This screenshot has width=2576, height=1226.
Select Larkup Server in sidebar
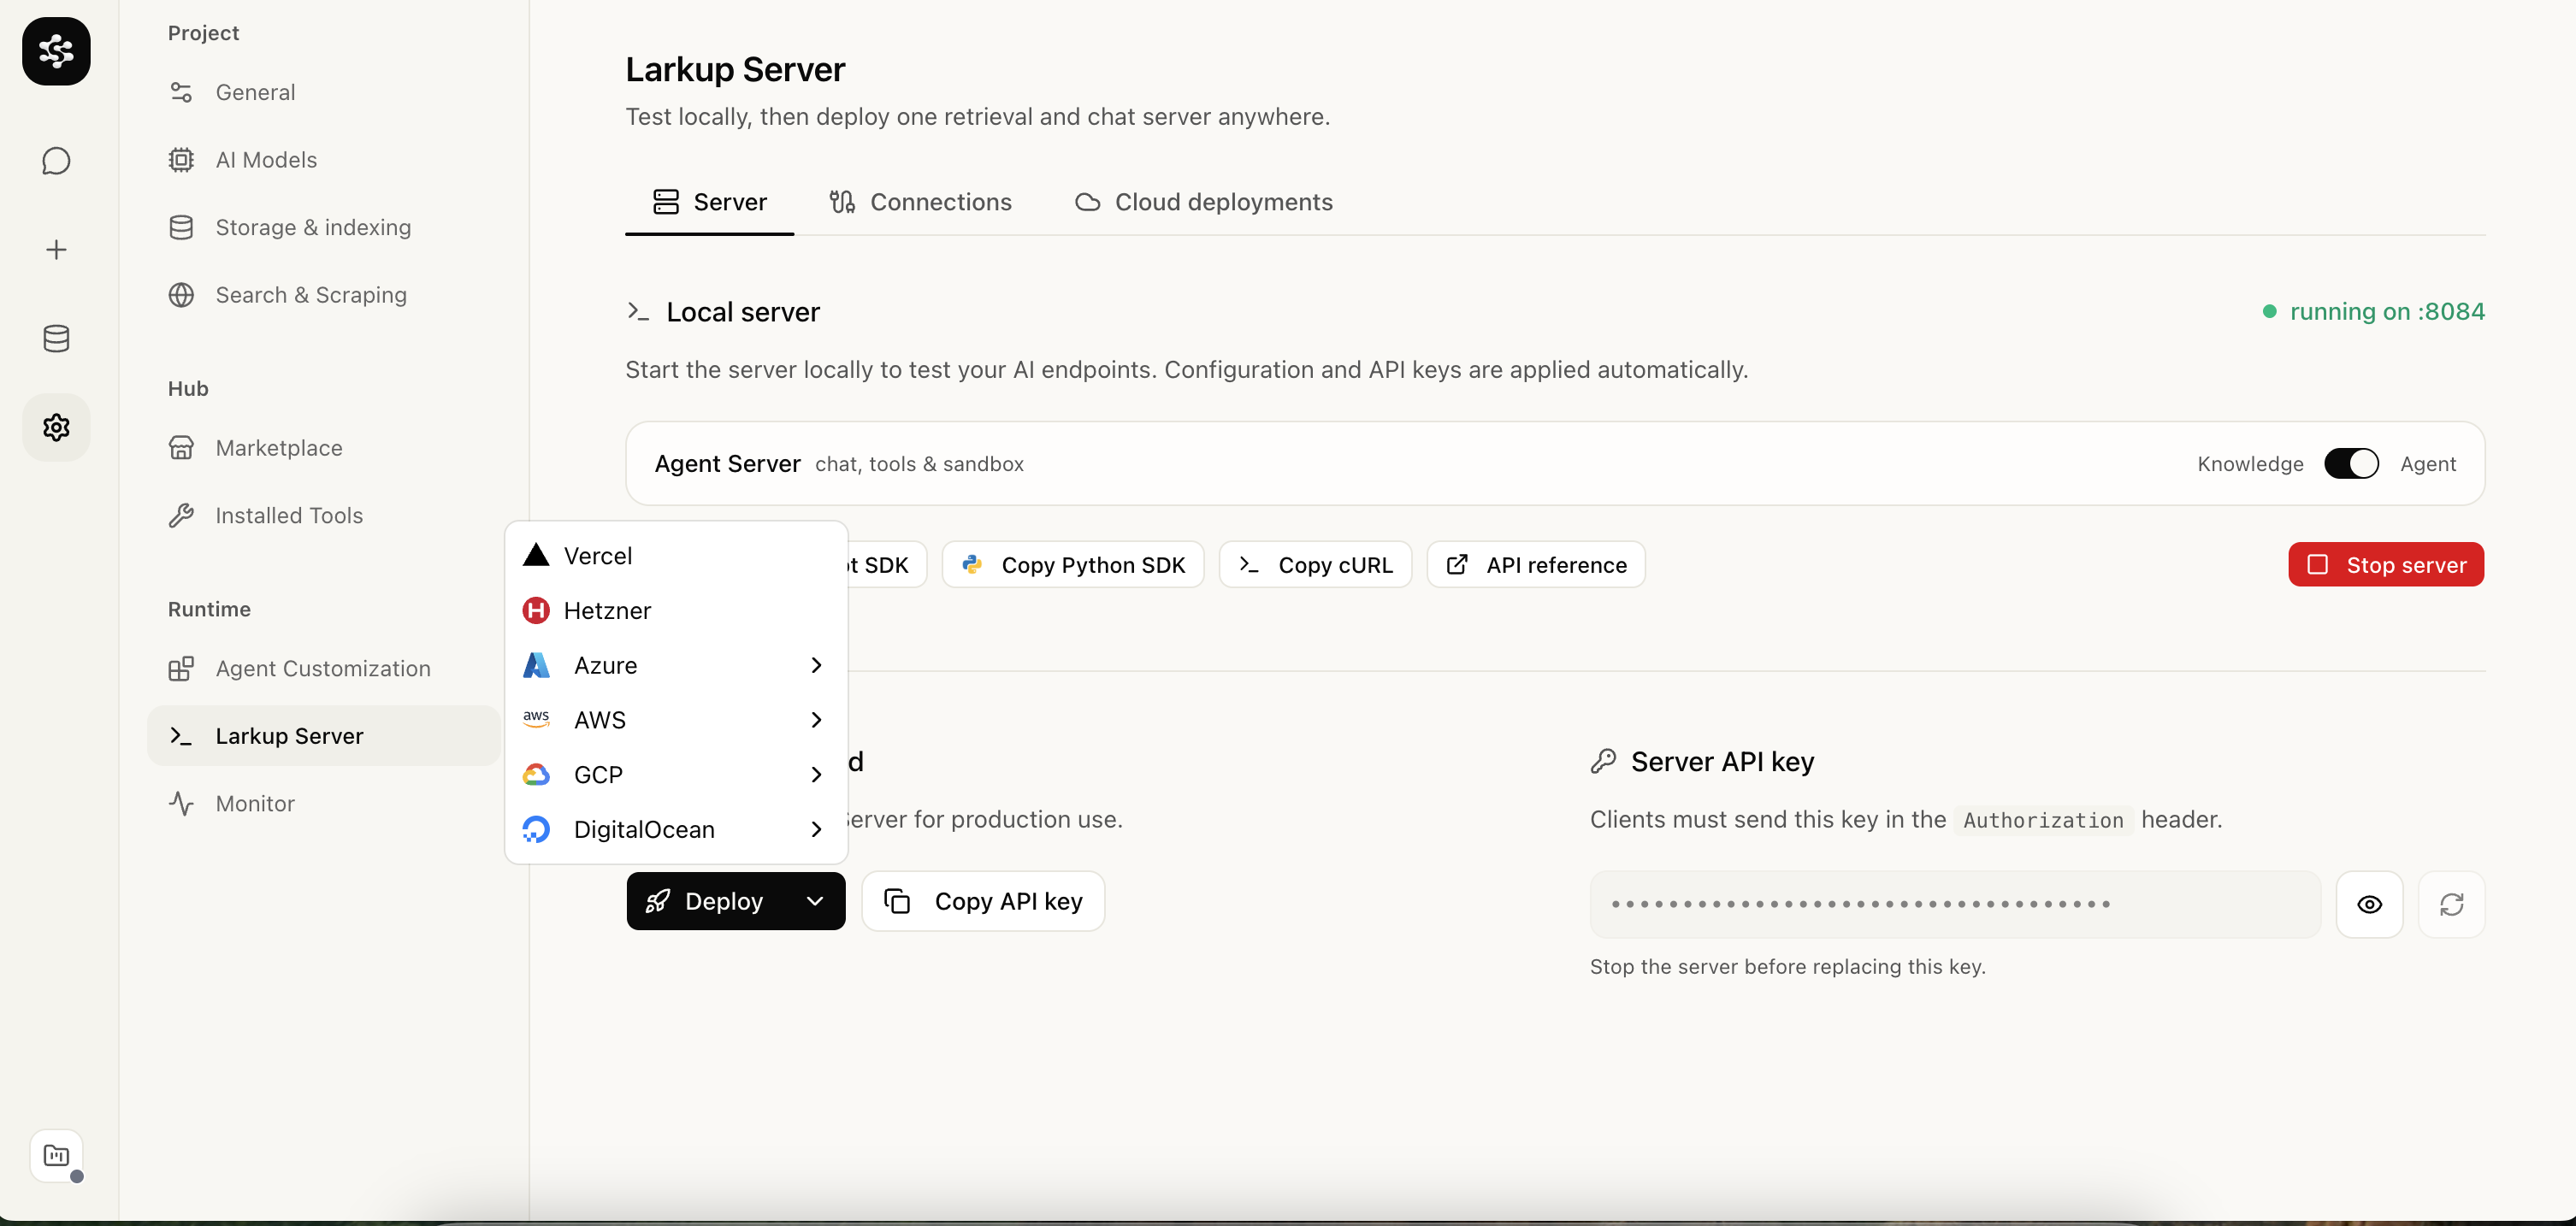(x=323, y=736)
